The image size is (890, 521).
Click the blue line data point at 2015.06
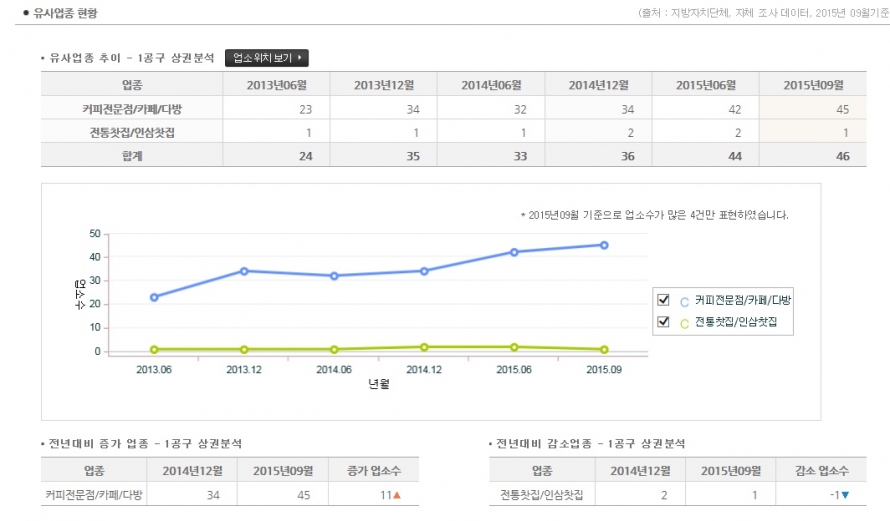point(514,252)
